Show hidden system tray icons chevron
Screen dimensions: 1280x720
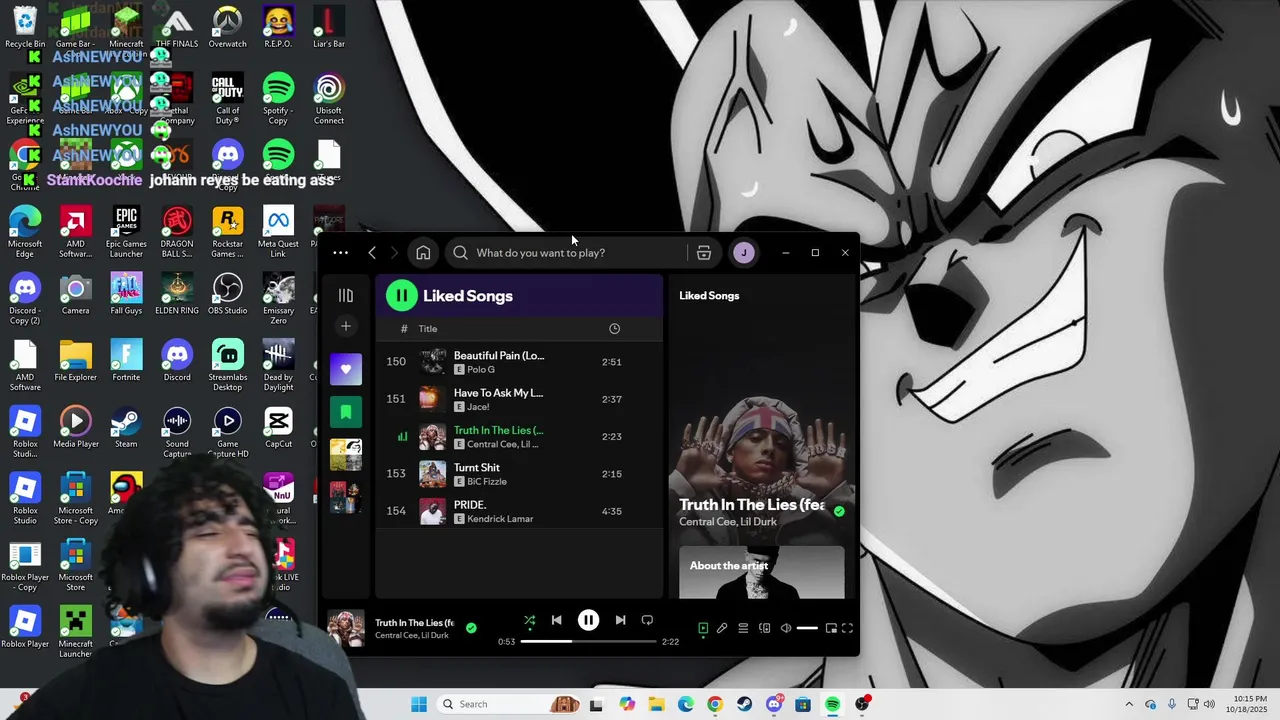coord(1129,704)
